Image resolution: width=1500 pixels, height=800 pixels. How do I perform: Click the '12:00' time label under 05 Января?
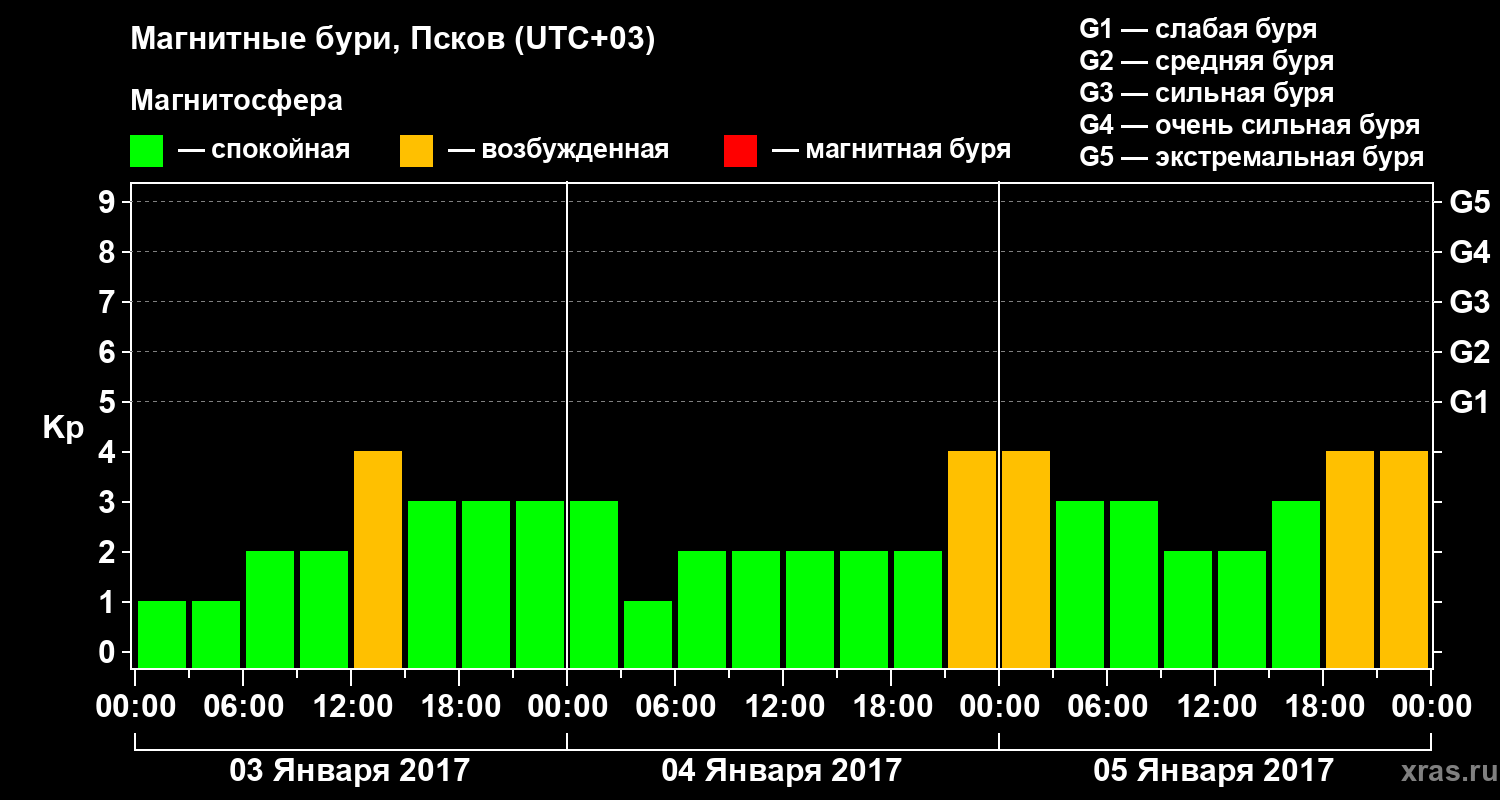point(1215,707)
